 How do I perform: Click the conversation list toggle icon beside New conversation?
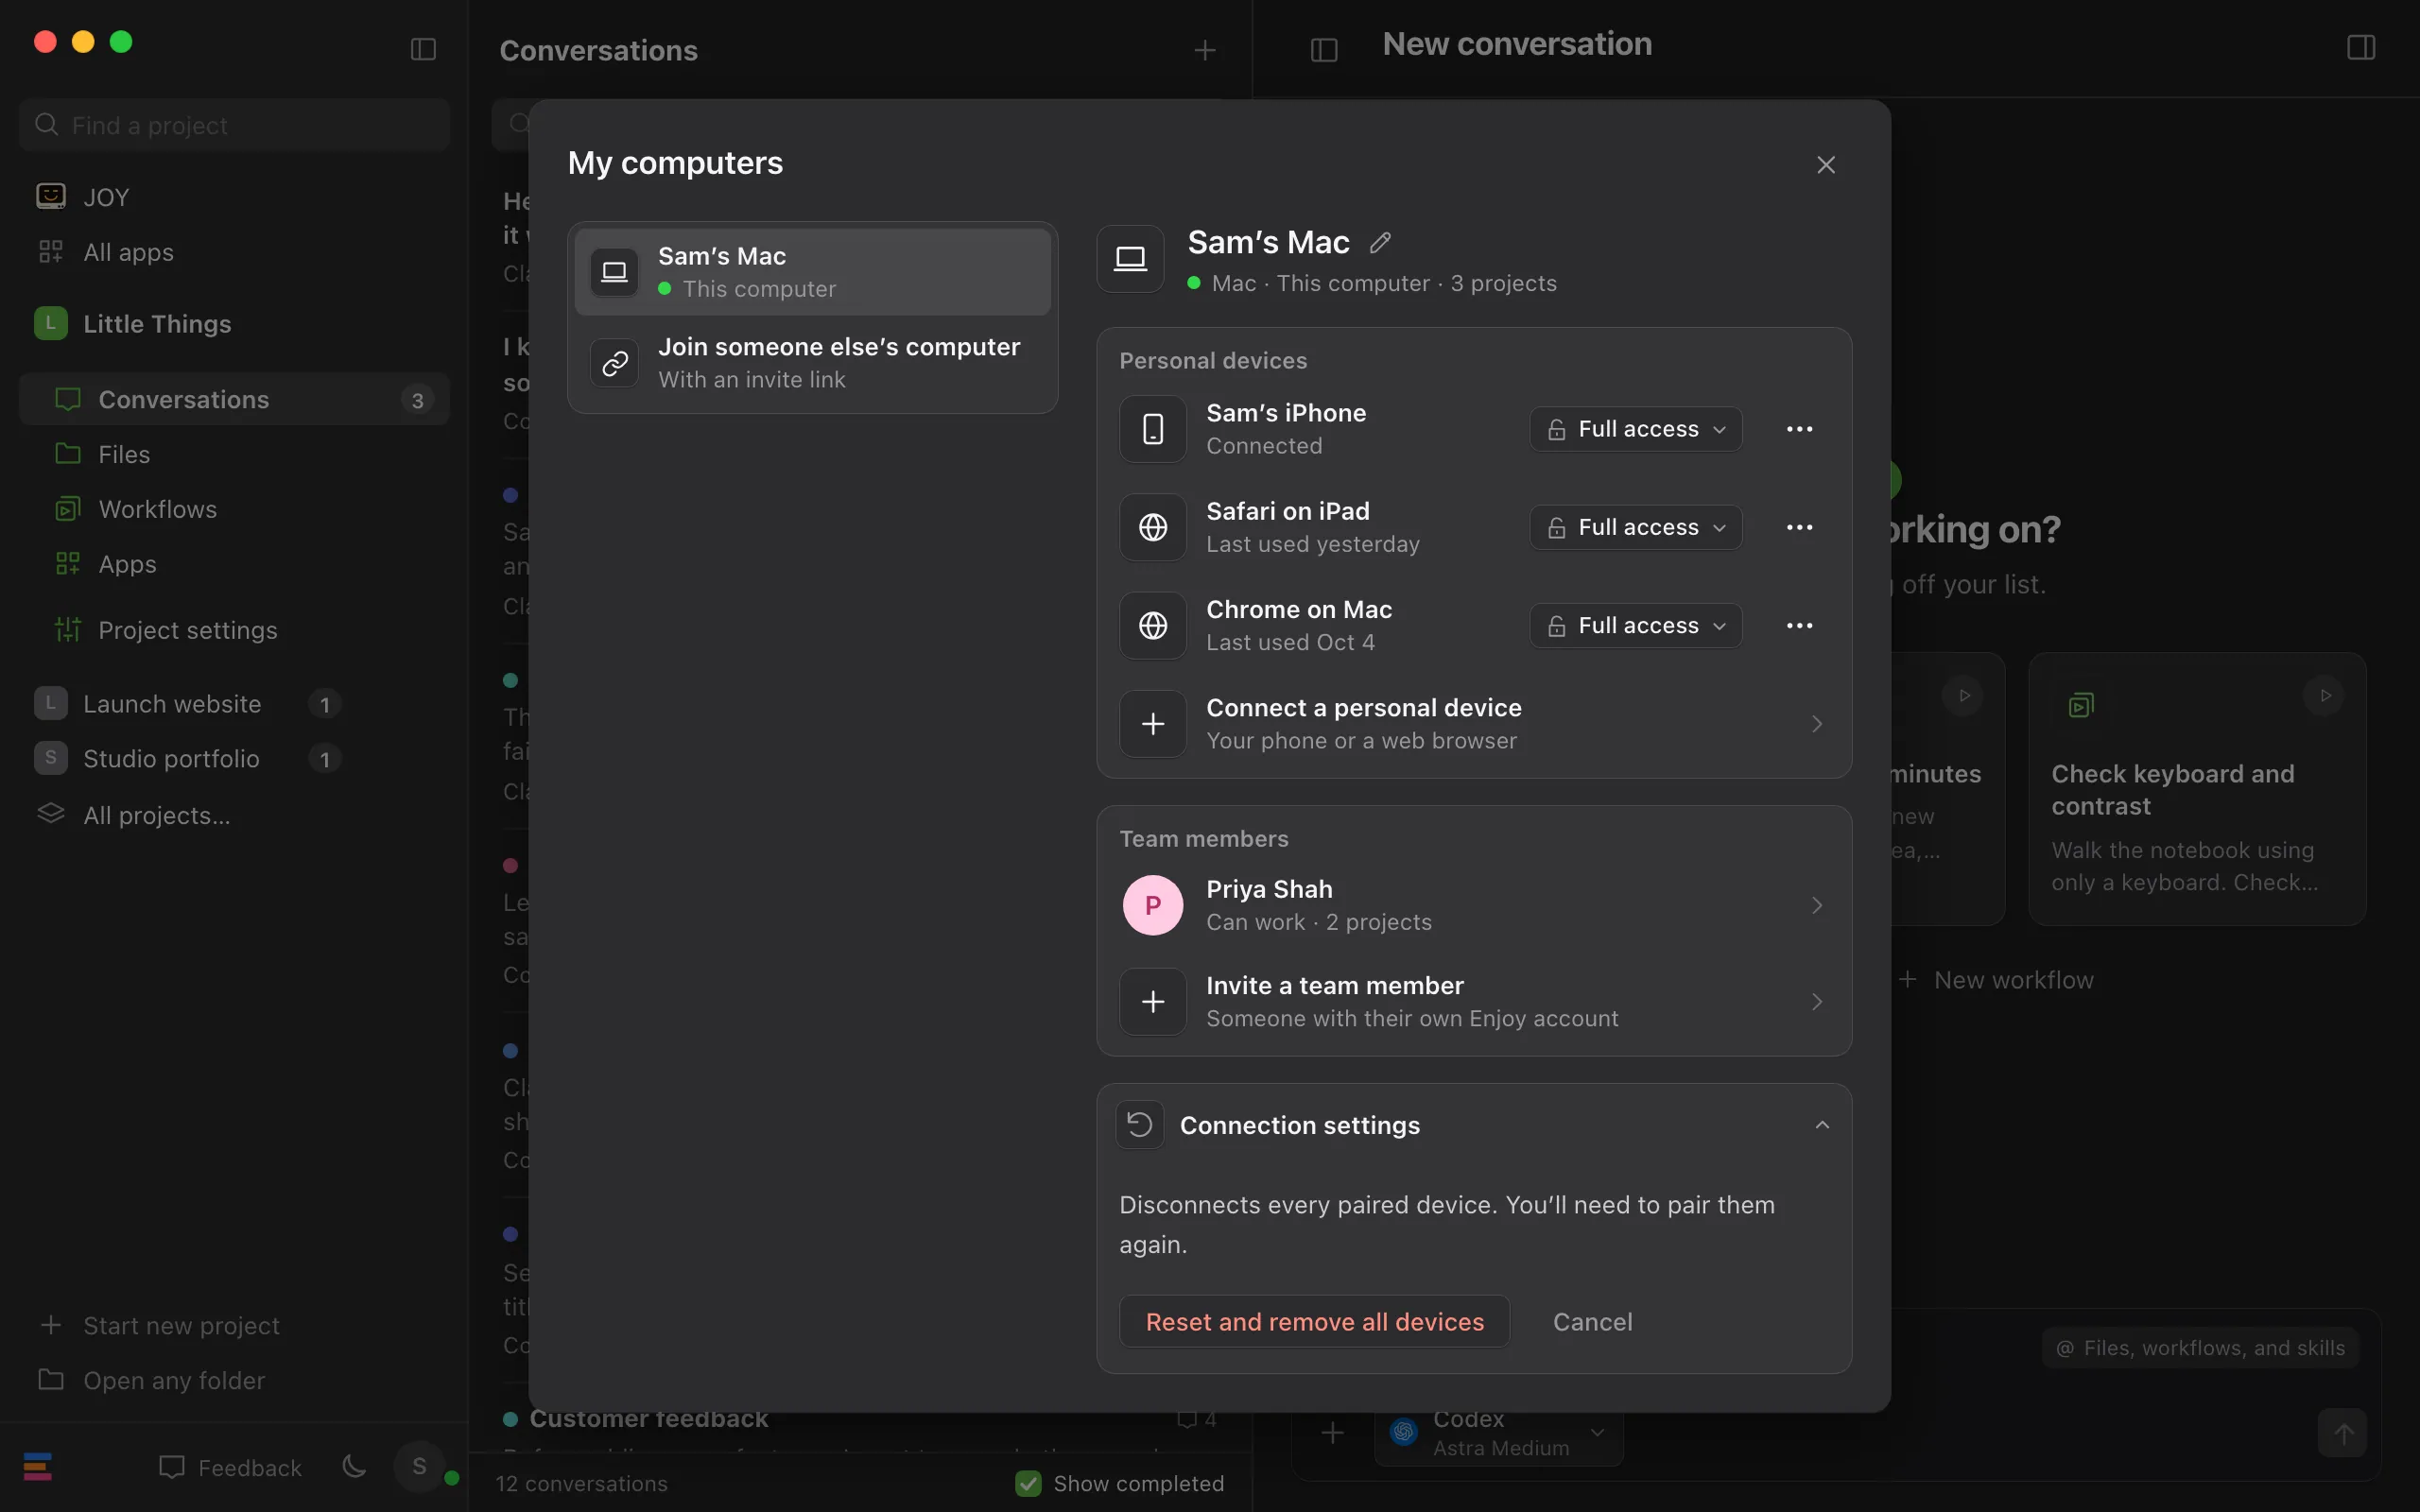tap(1324, 49)
